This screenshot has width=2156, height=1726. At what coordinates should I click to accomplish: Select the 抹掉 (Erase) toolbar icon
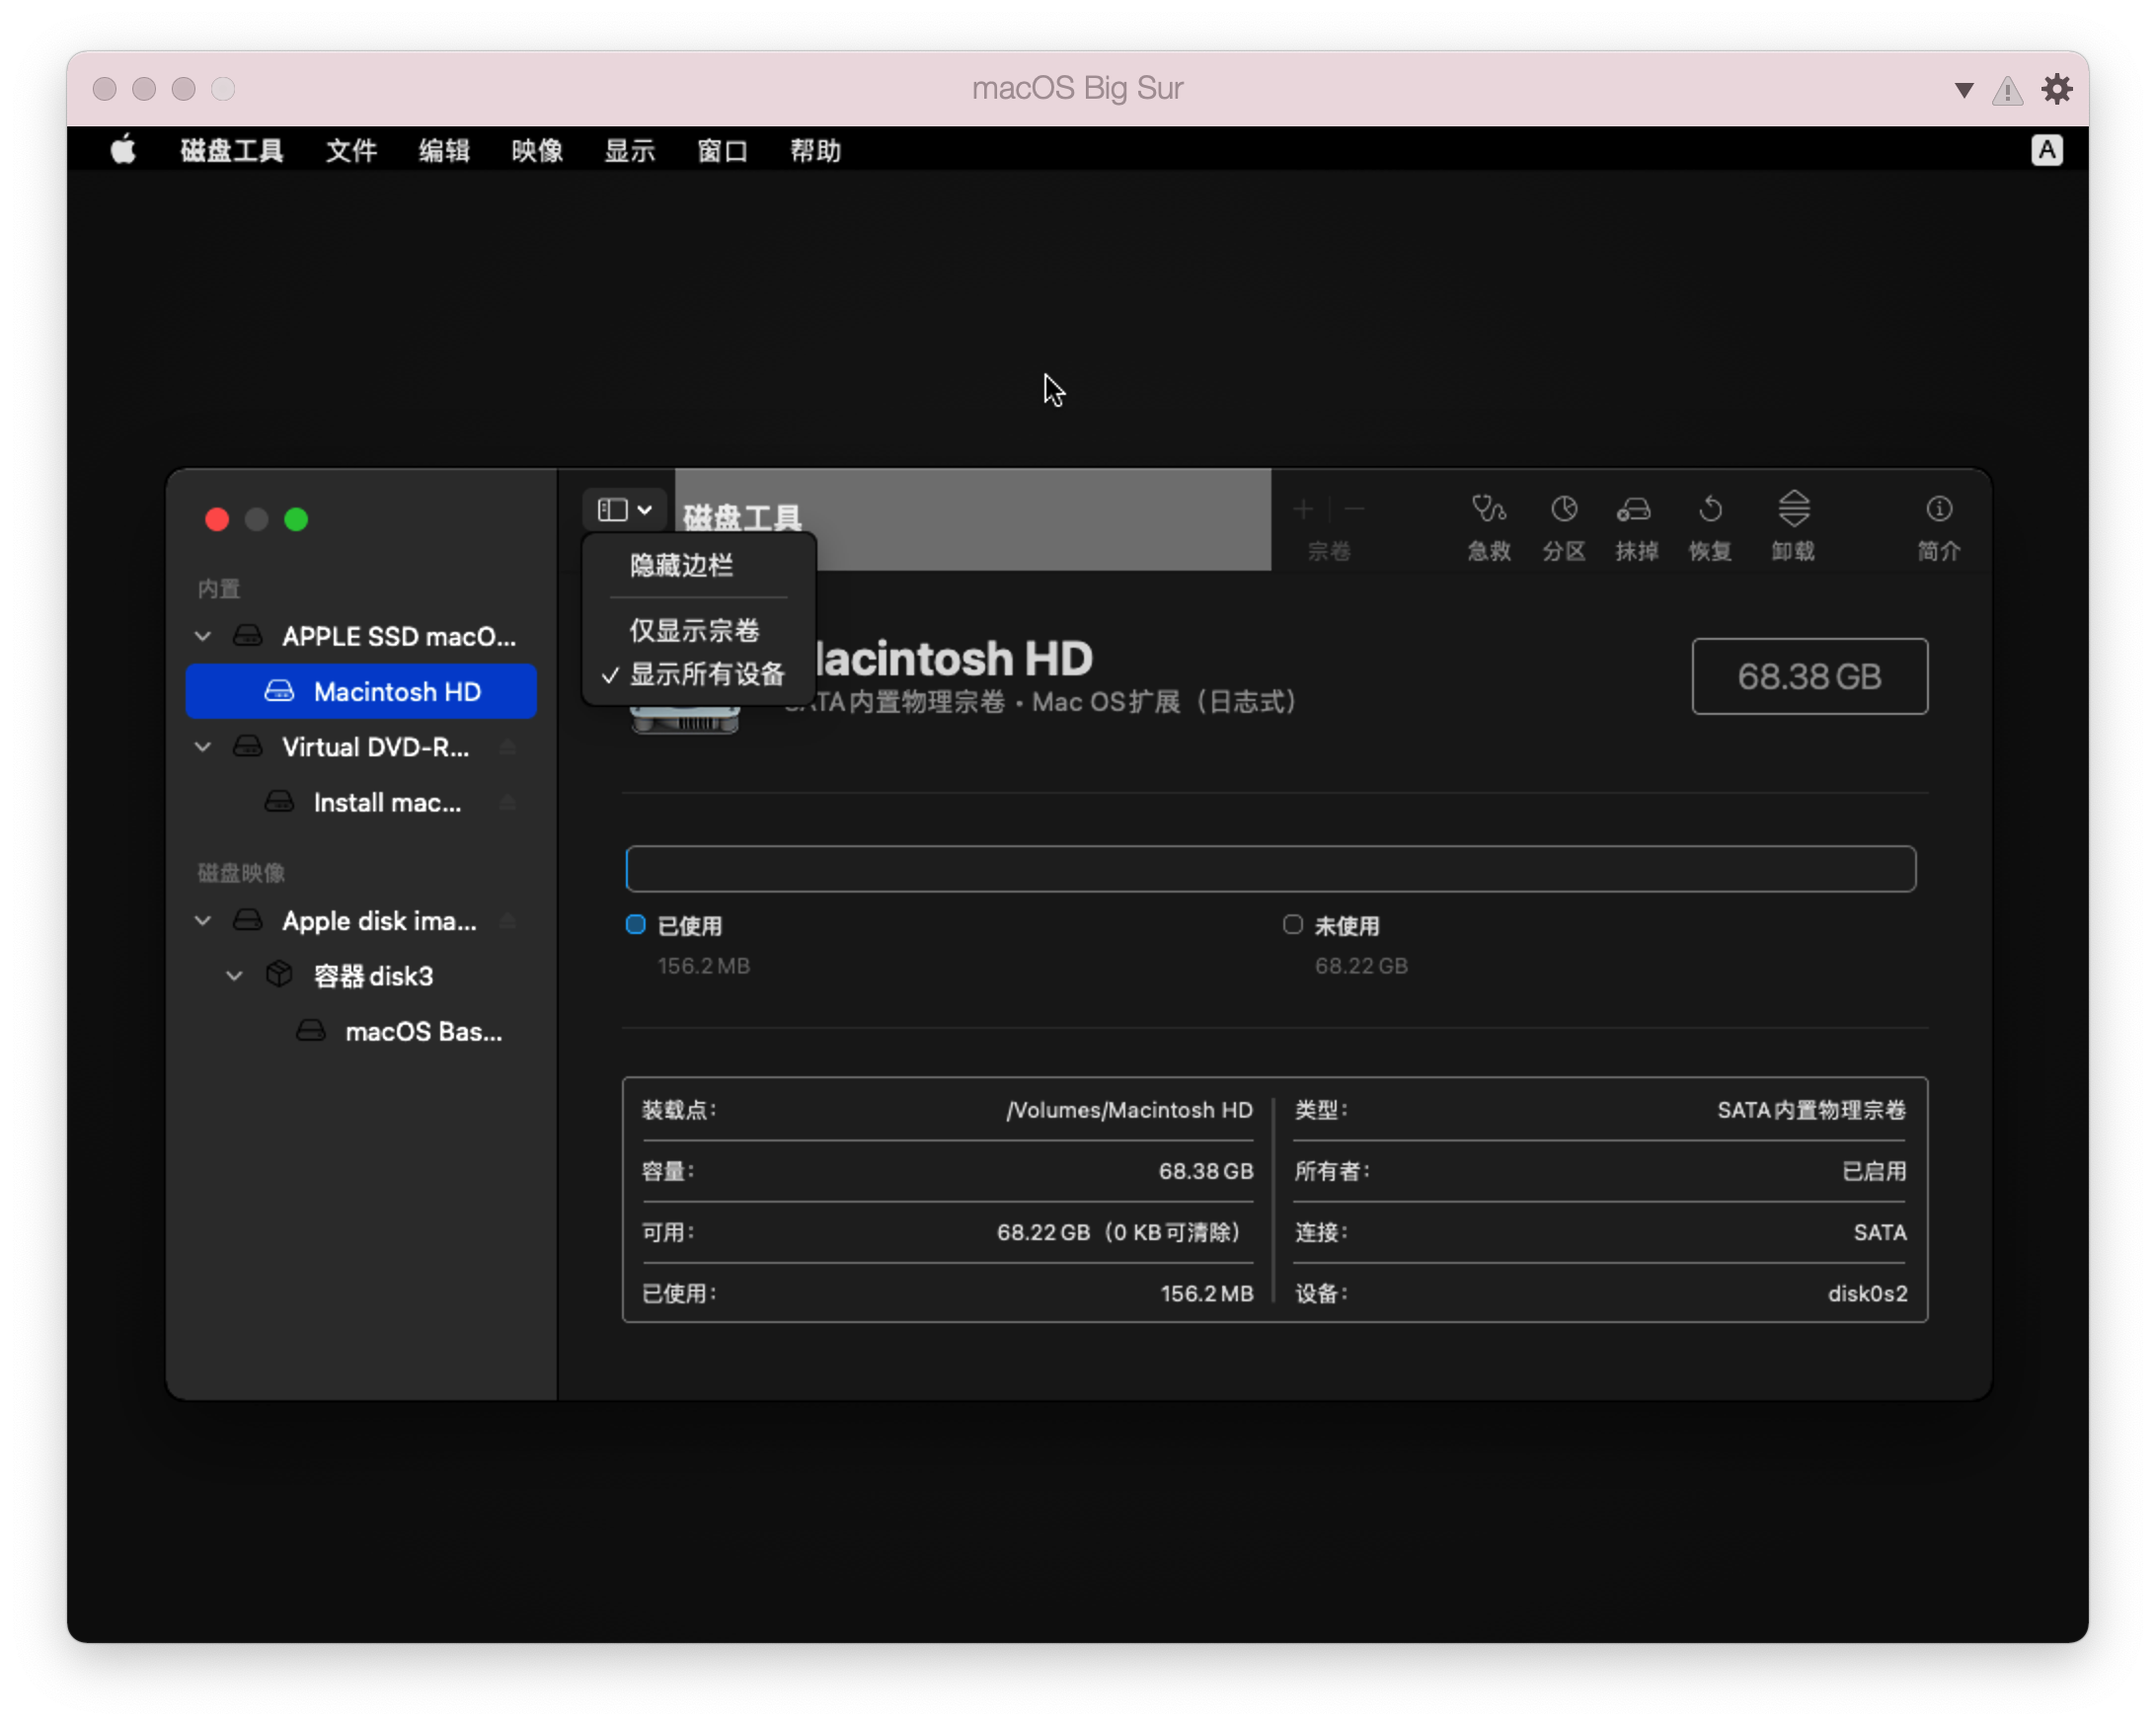click(1636, 525)
